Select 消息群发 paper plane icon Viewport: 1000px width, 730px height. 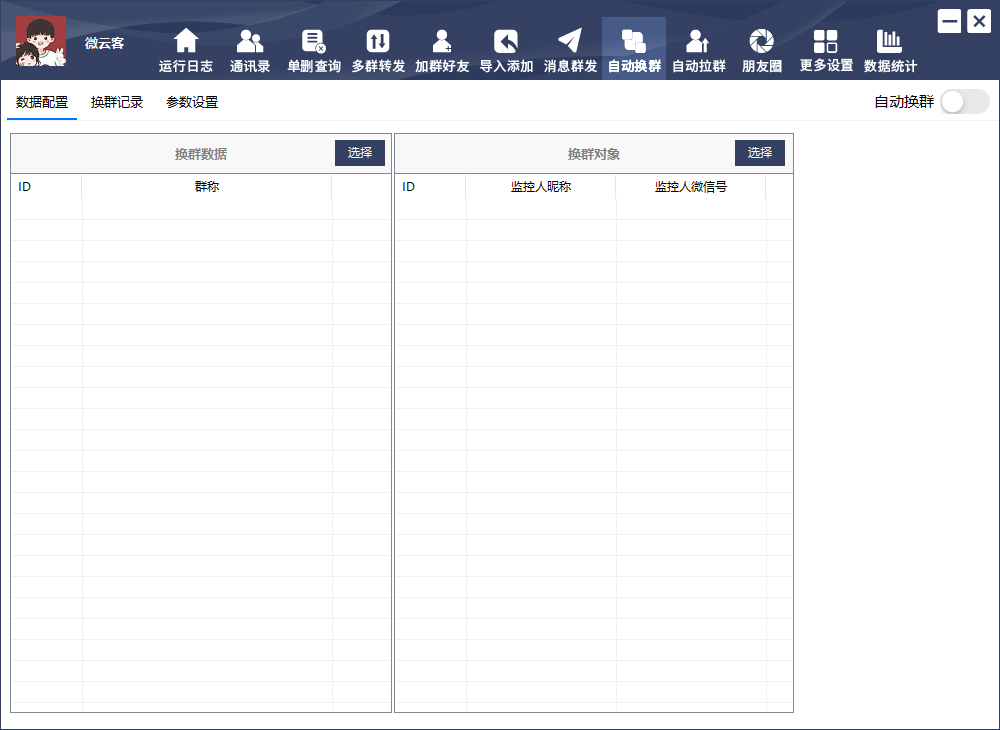pyautogui.click(x=570, y=42)
